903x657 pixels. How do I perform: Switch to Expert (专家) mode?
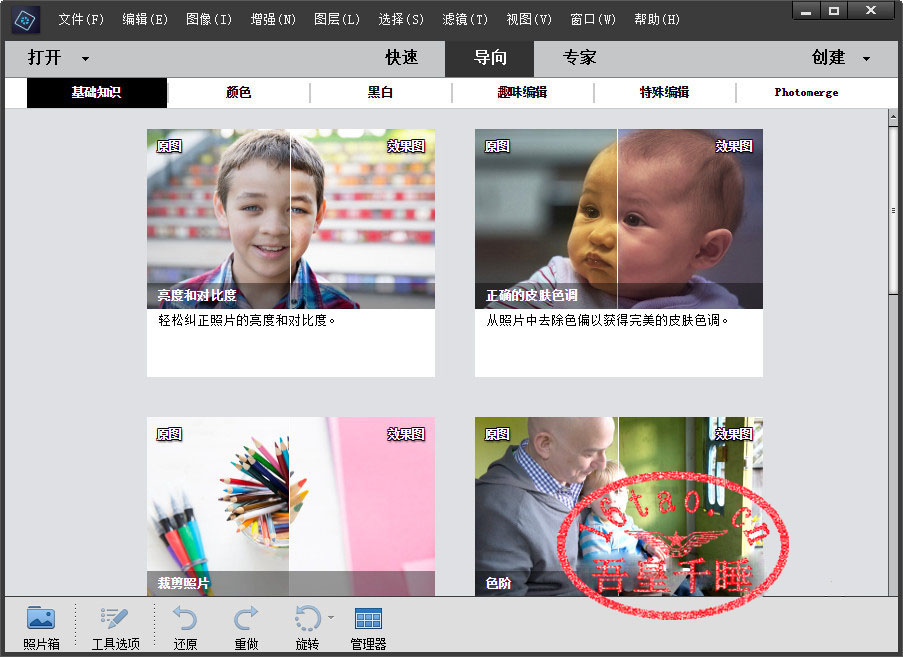(579, 58)
